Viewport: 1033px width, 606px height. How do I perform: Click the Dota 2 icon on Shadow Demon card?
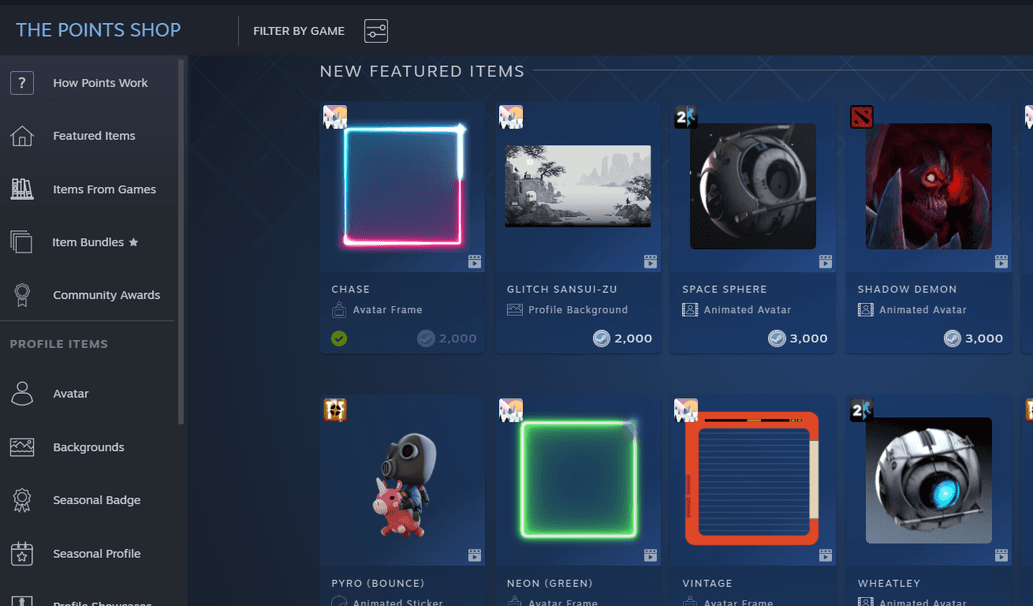pos(861,117)
